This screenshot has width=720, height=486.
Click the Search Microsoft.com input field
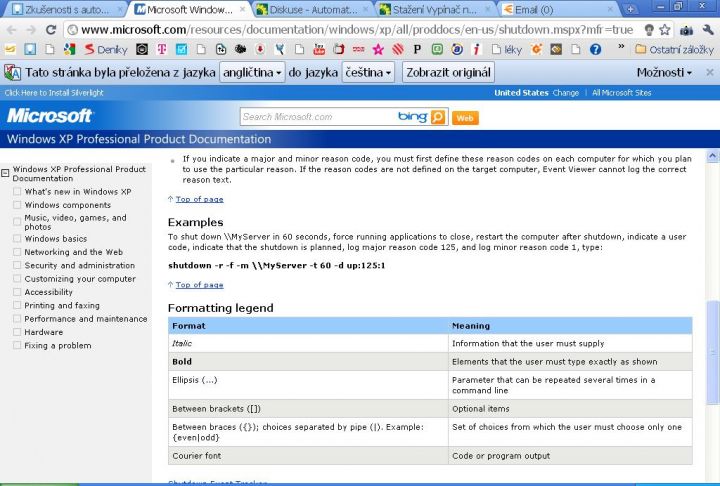click(319, 117)
